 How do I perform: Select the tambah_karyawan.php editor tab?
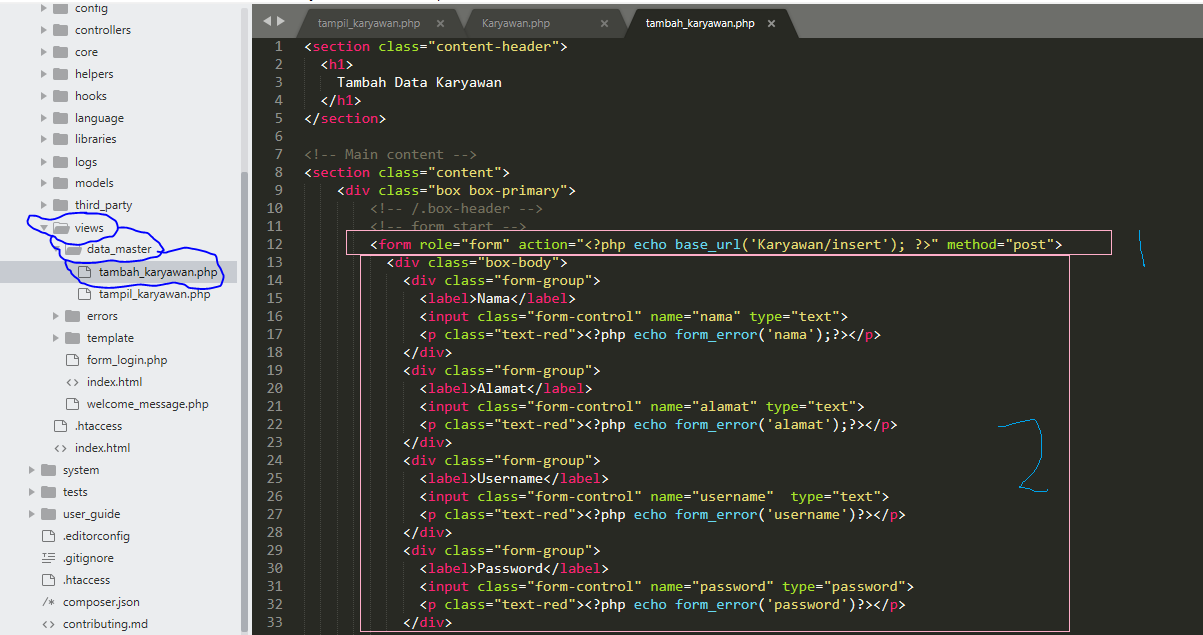point(700,22)
